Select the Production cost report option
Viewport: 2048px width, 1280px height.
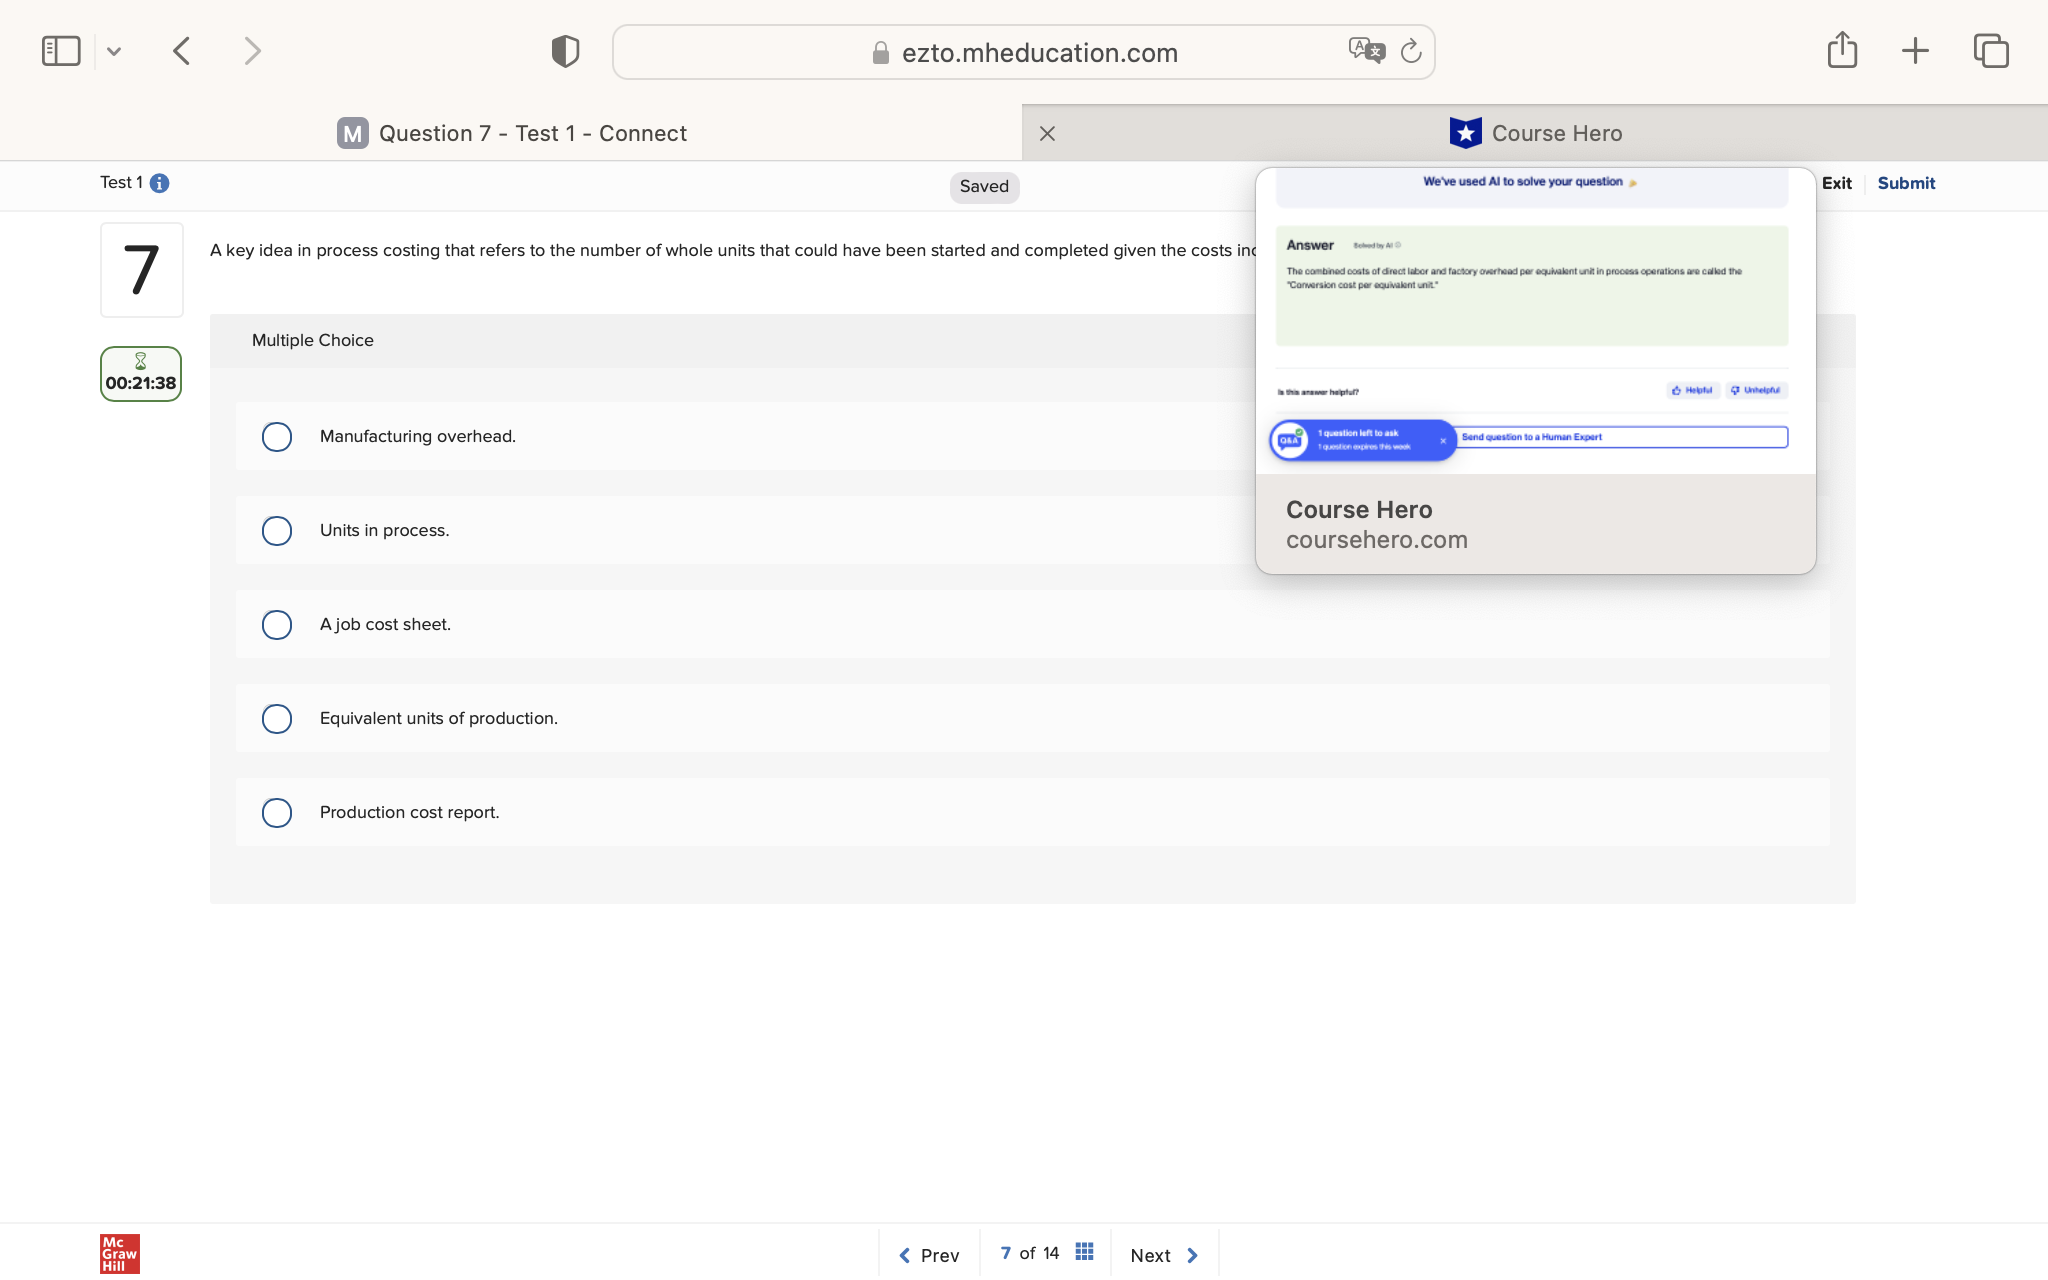coord(277,813)
